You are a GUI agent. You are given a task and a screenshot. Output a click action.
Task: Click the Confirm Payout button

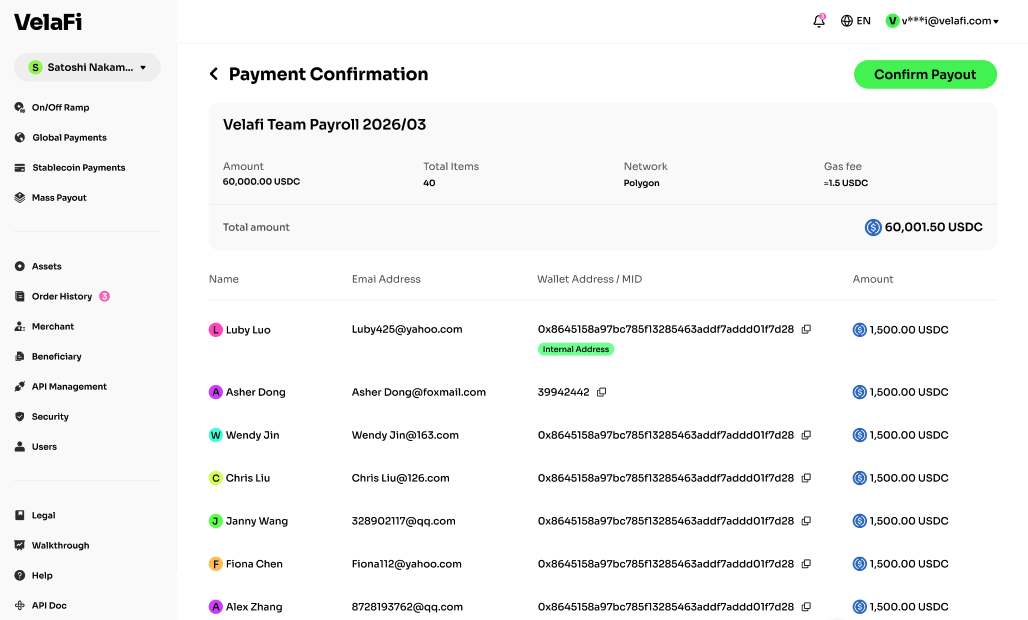click(x=925, y=75)
